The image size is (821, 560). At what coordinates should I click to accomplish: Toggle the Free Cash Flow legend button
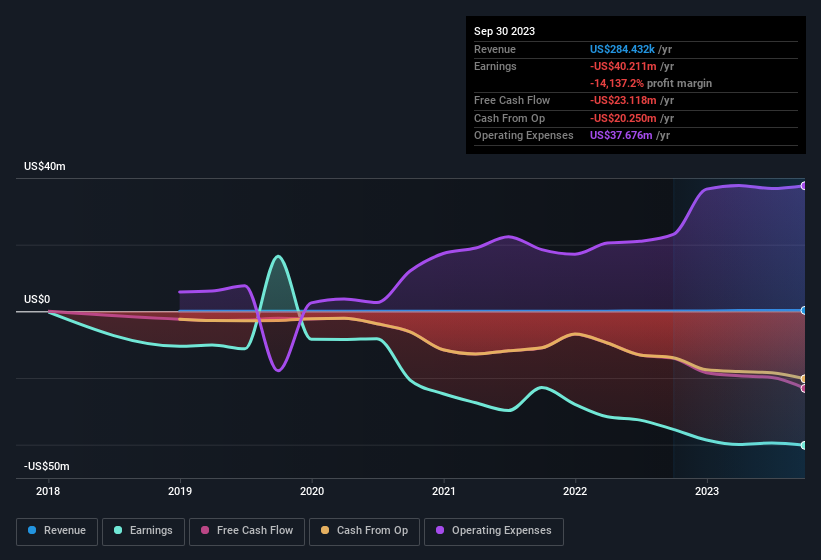(x=247, y=531)
